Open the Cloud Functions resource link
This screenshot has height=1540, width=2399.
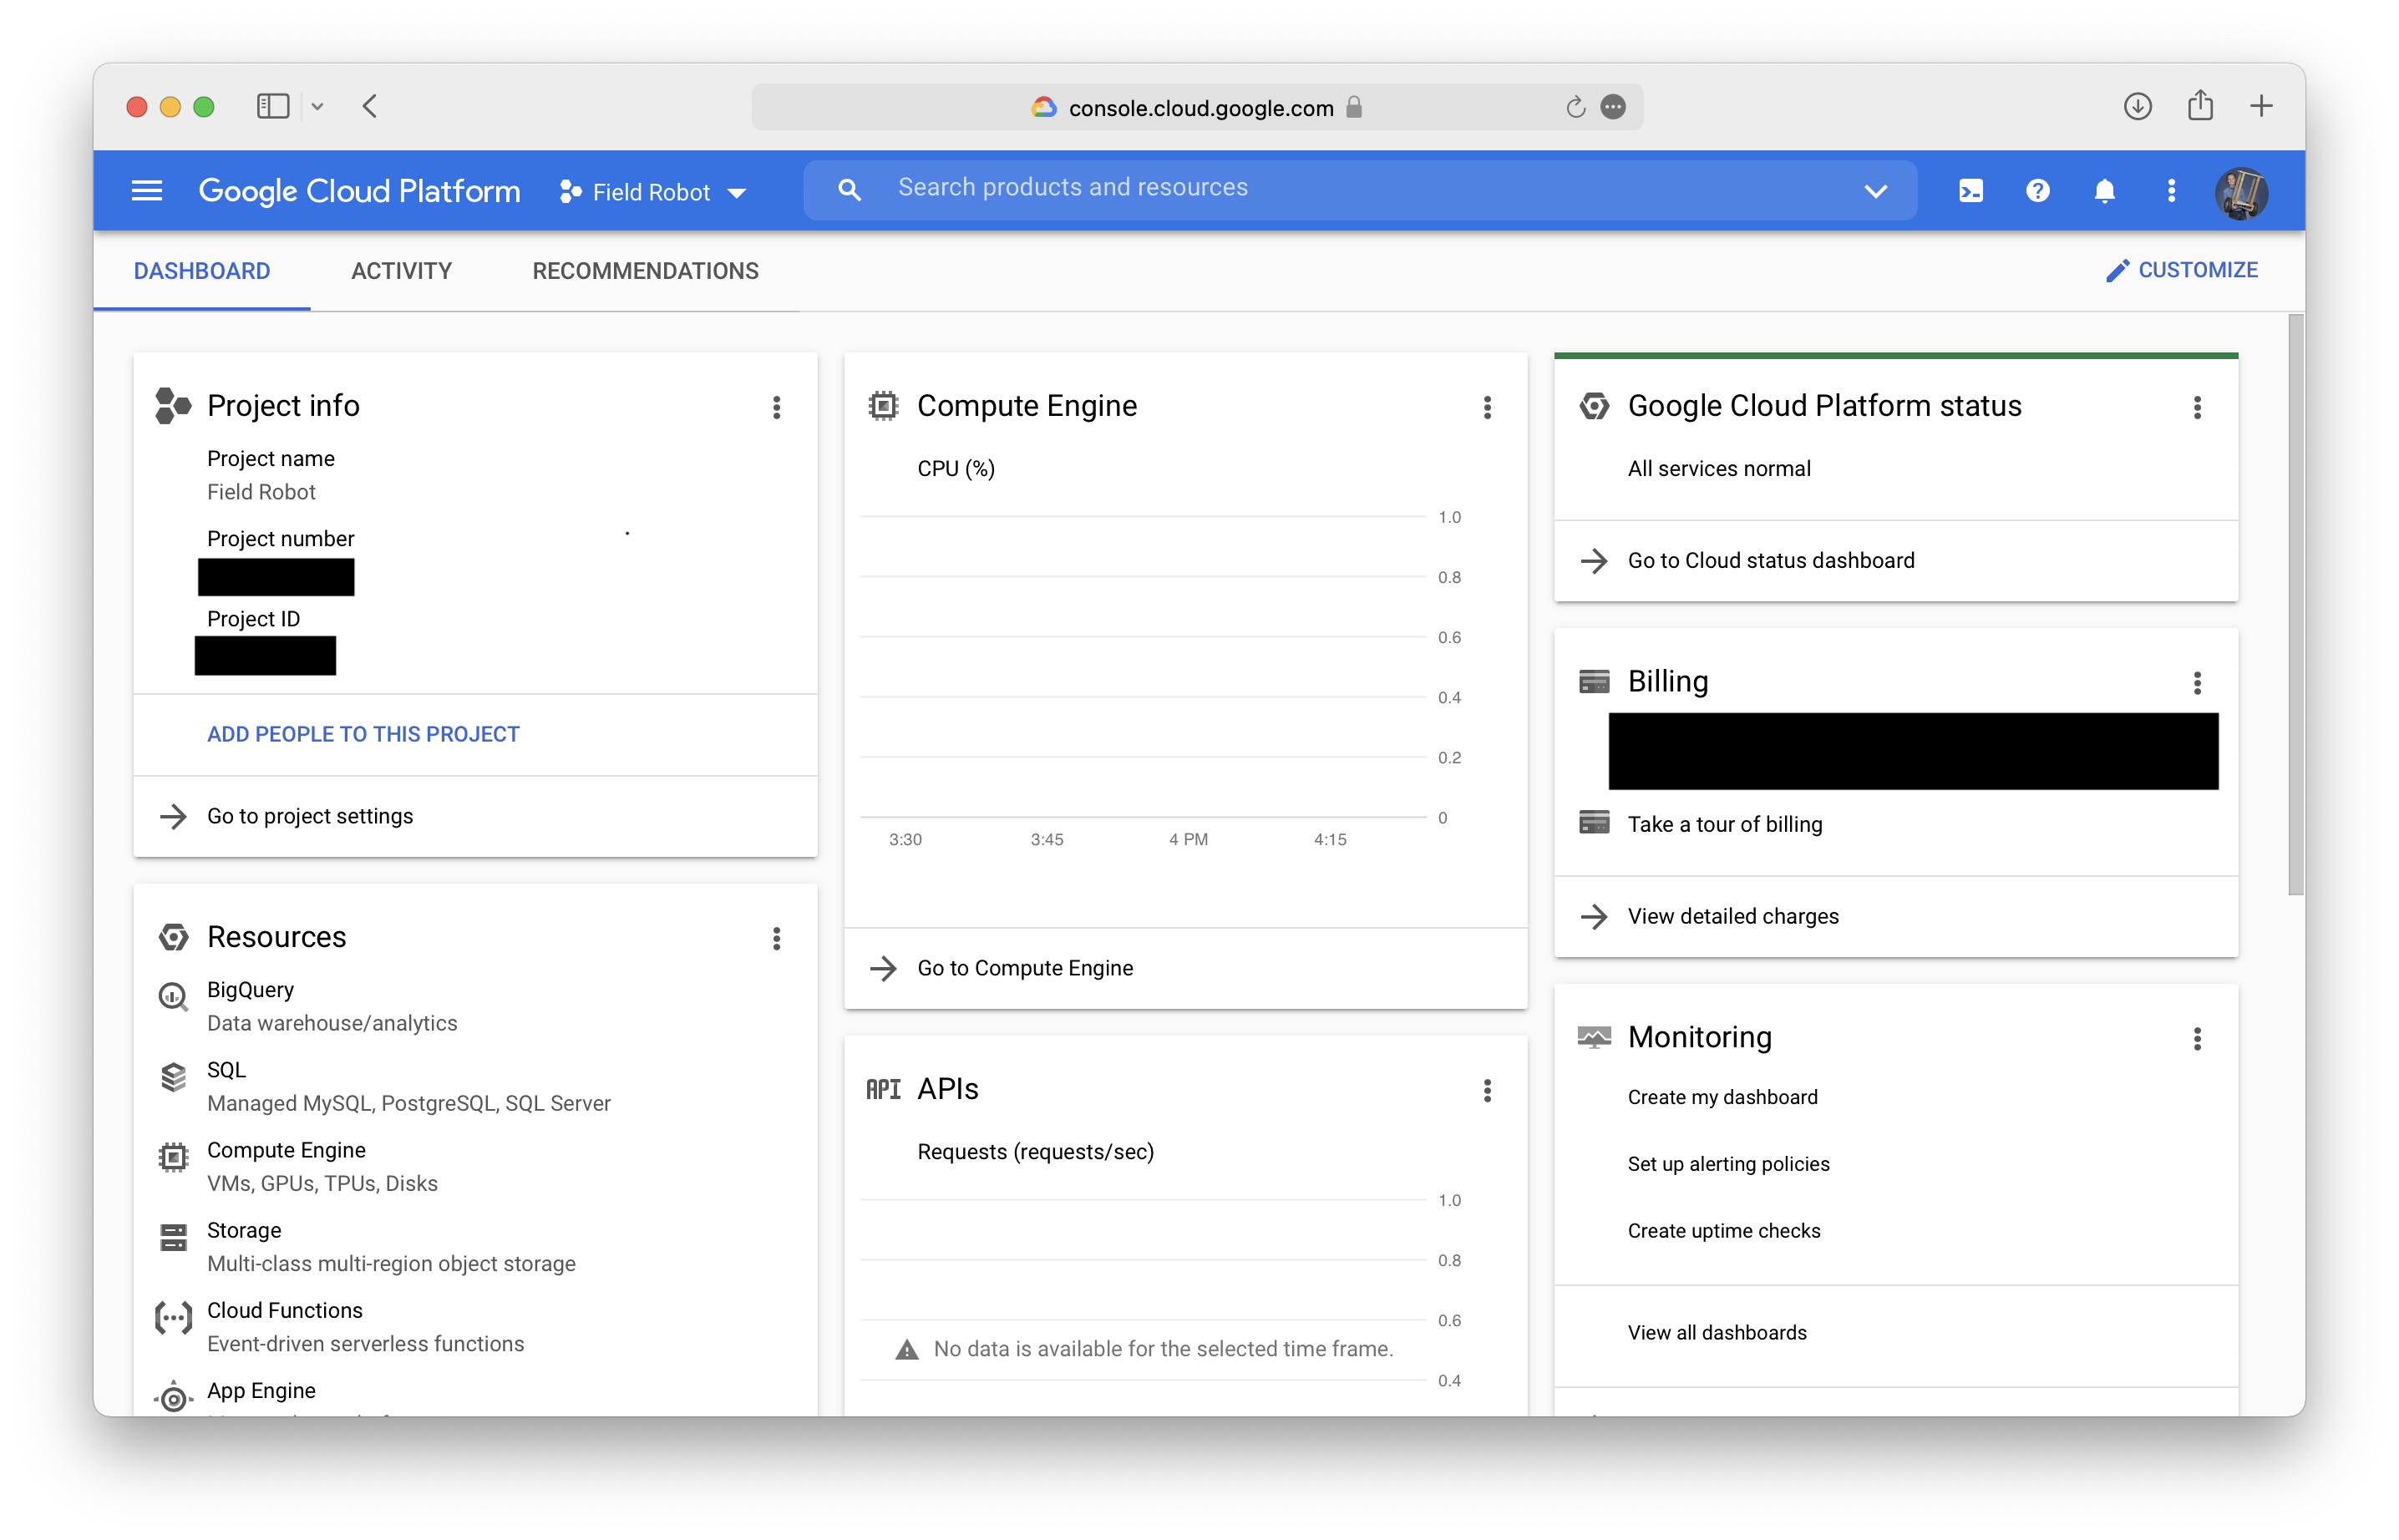[x=285, y=1311]
